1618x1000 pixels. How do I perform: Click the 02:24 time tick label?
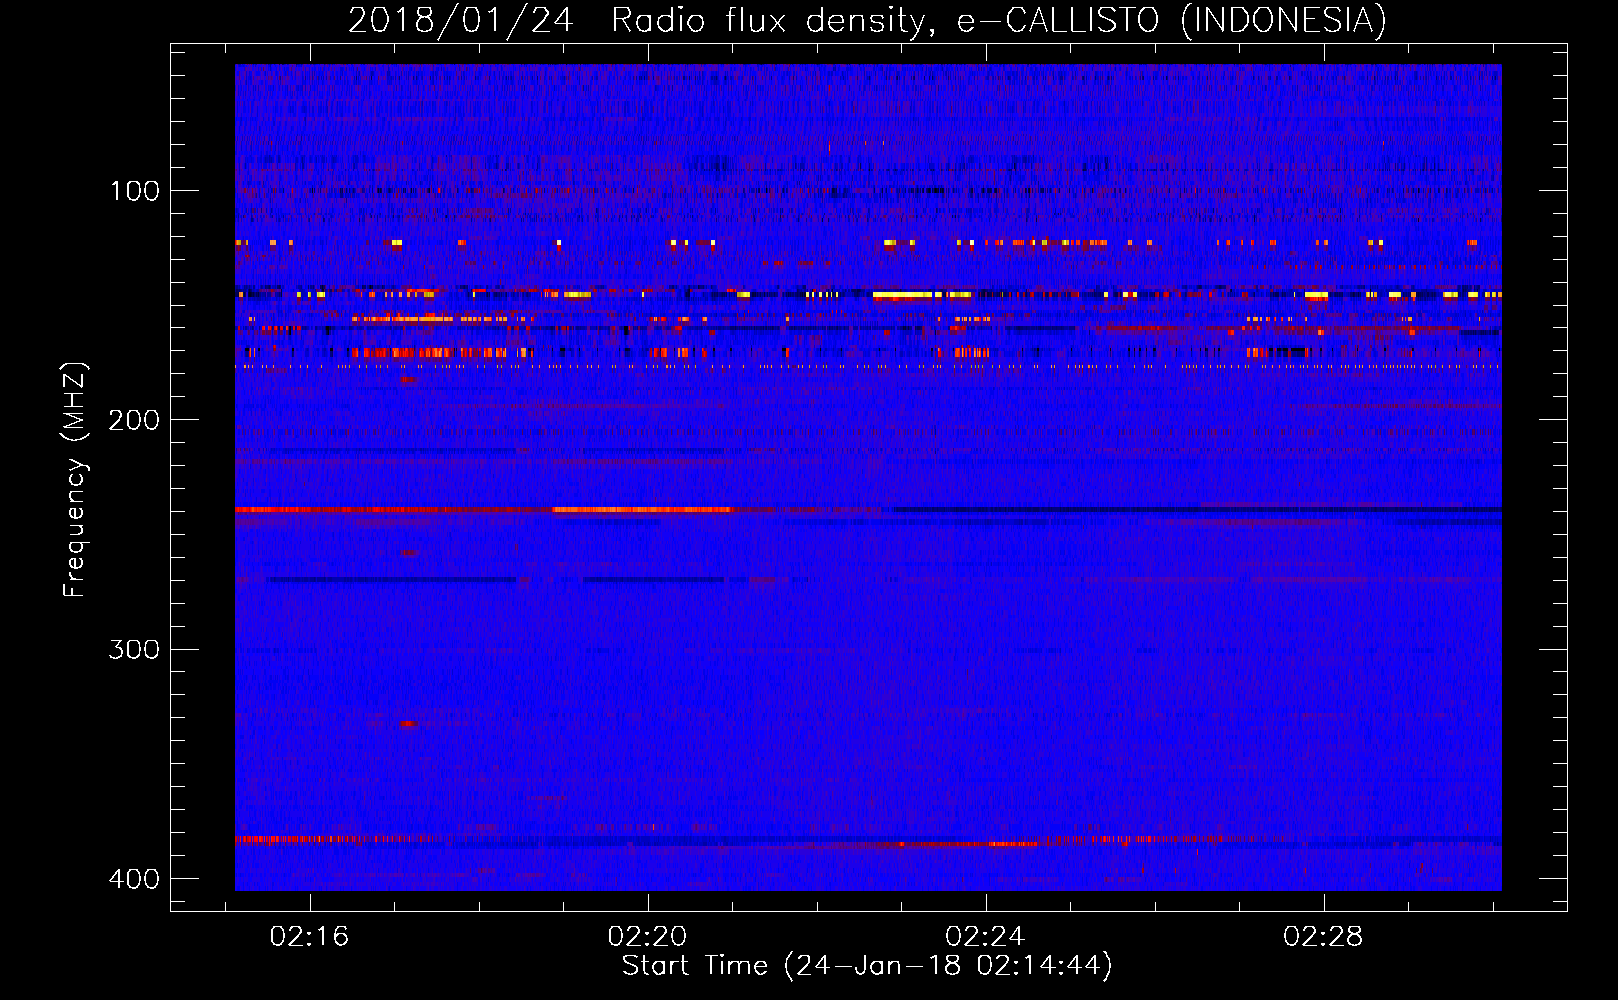point(985,936)
